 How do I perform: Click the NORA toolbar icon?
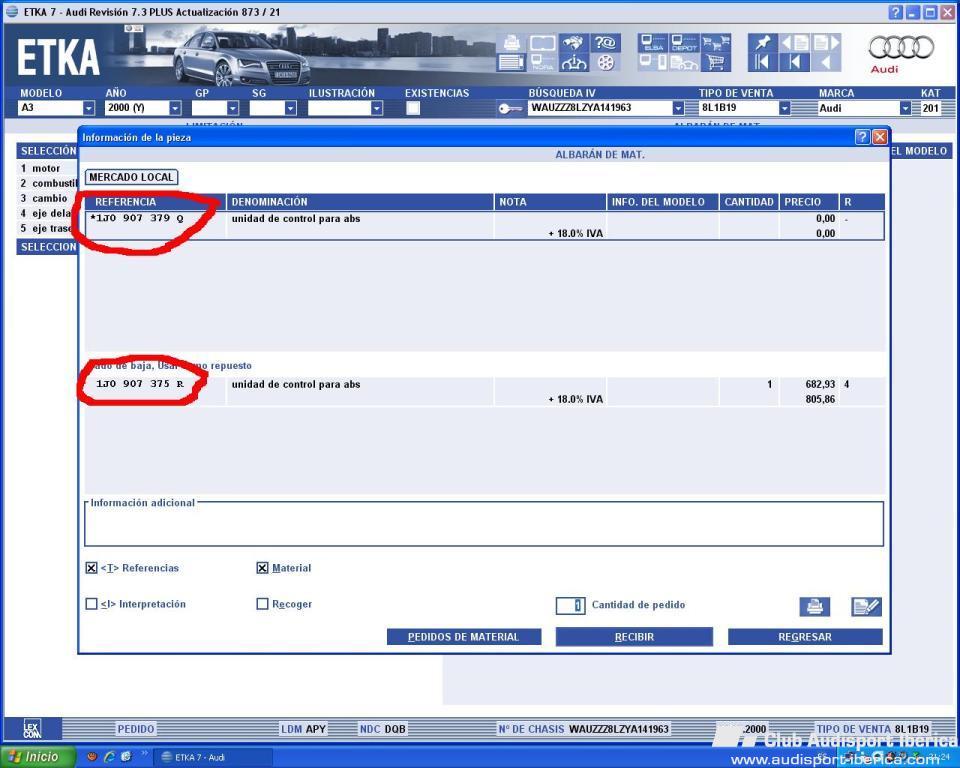coord(542,62)
